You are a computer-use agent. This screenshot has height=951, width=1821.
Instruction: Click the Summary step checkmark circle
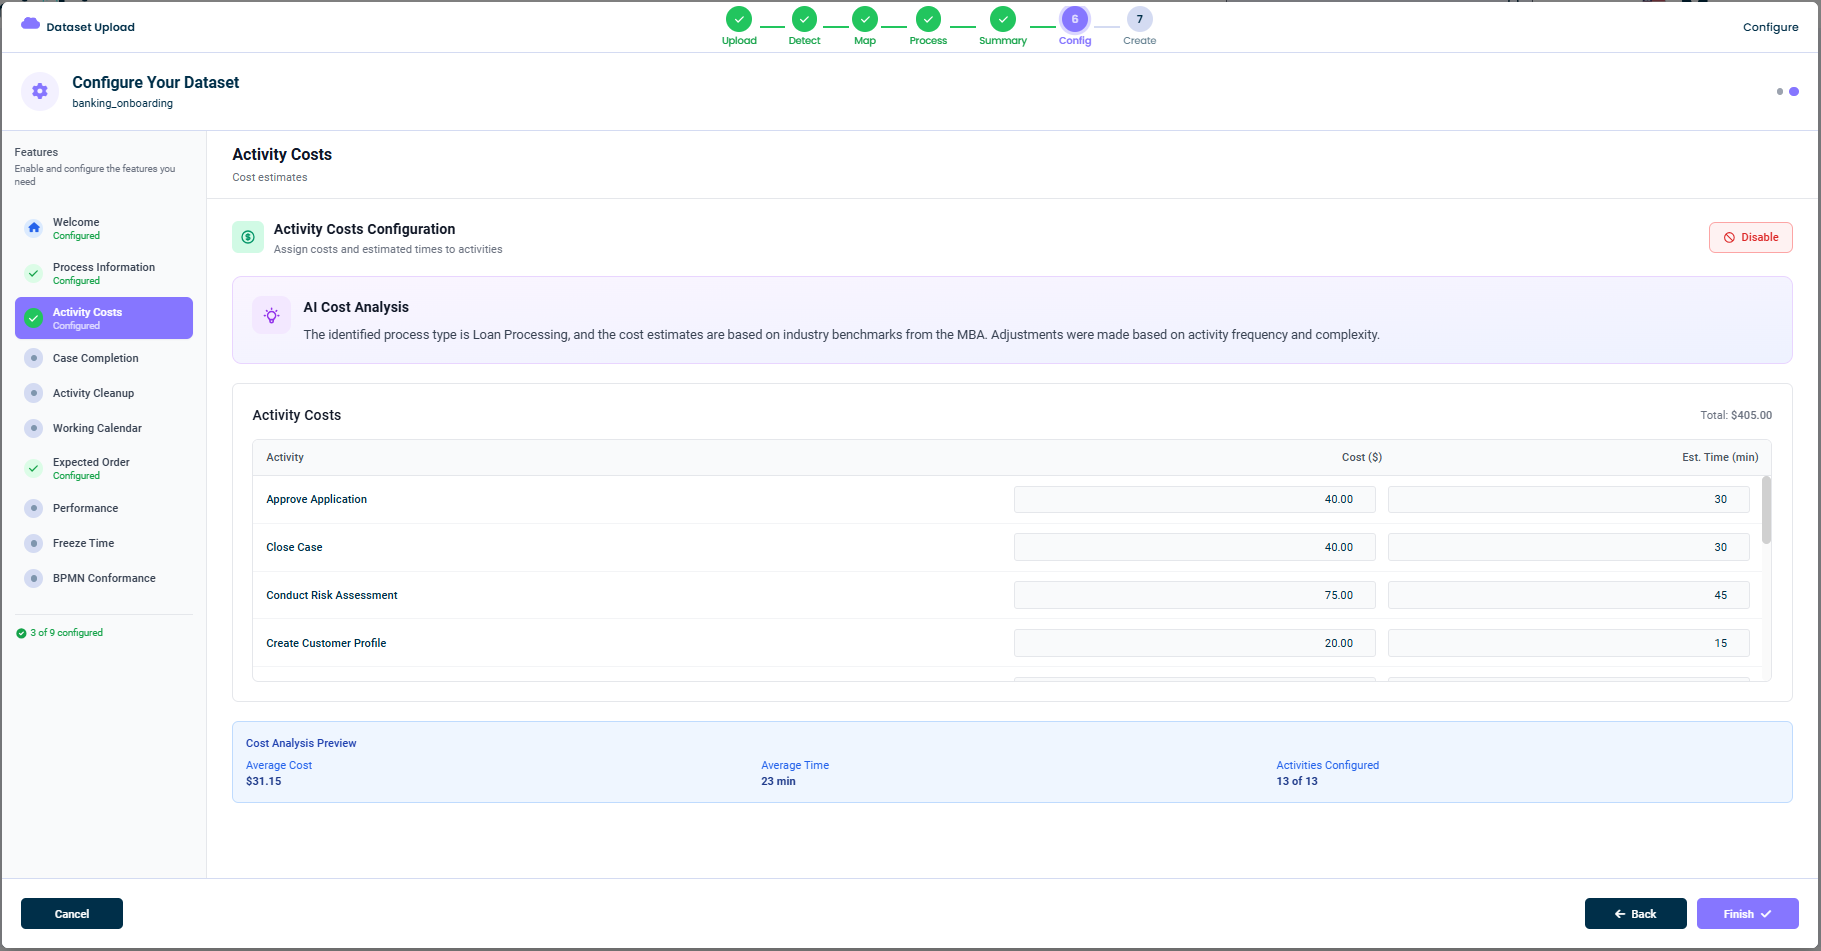1003,19
